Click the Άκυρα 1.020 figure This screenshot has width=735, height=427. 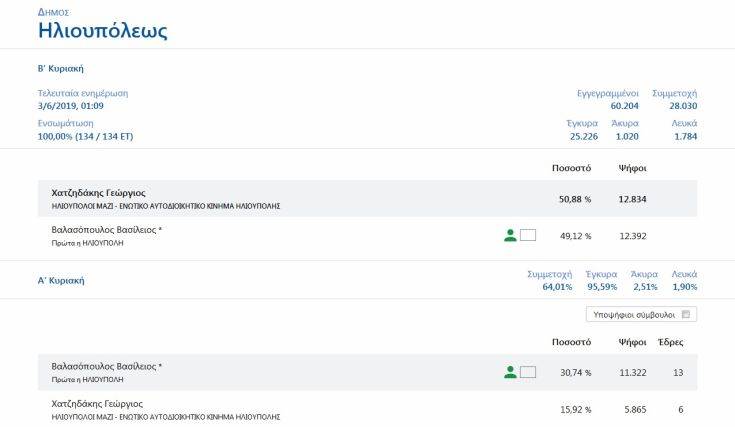pyautogui.click(x=626, y=135)
